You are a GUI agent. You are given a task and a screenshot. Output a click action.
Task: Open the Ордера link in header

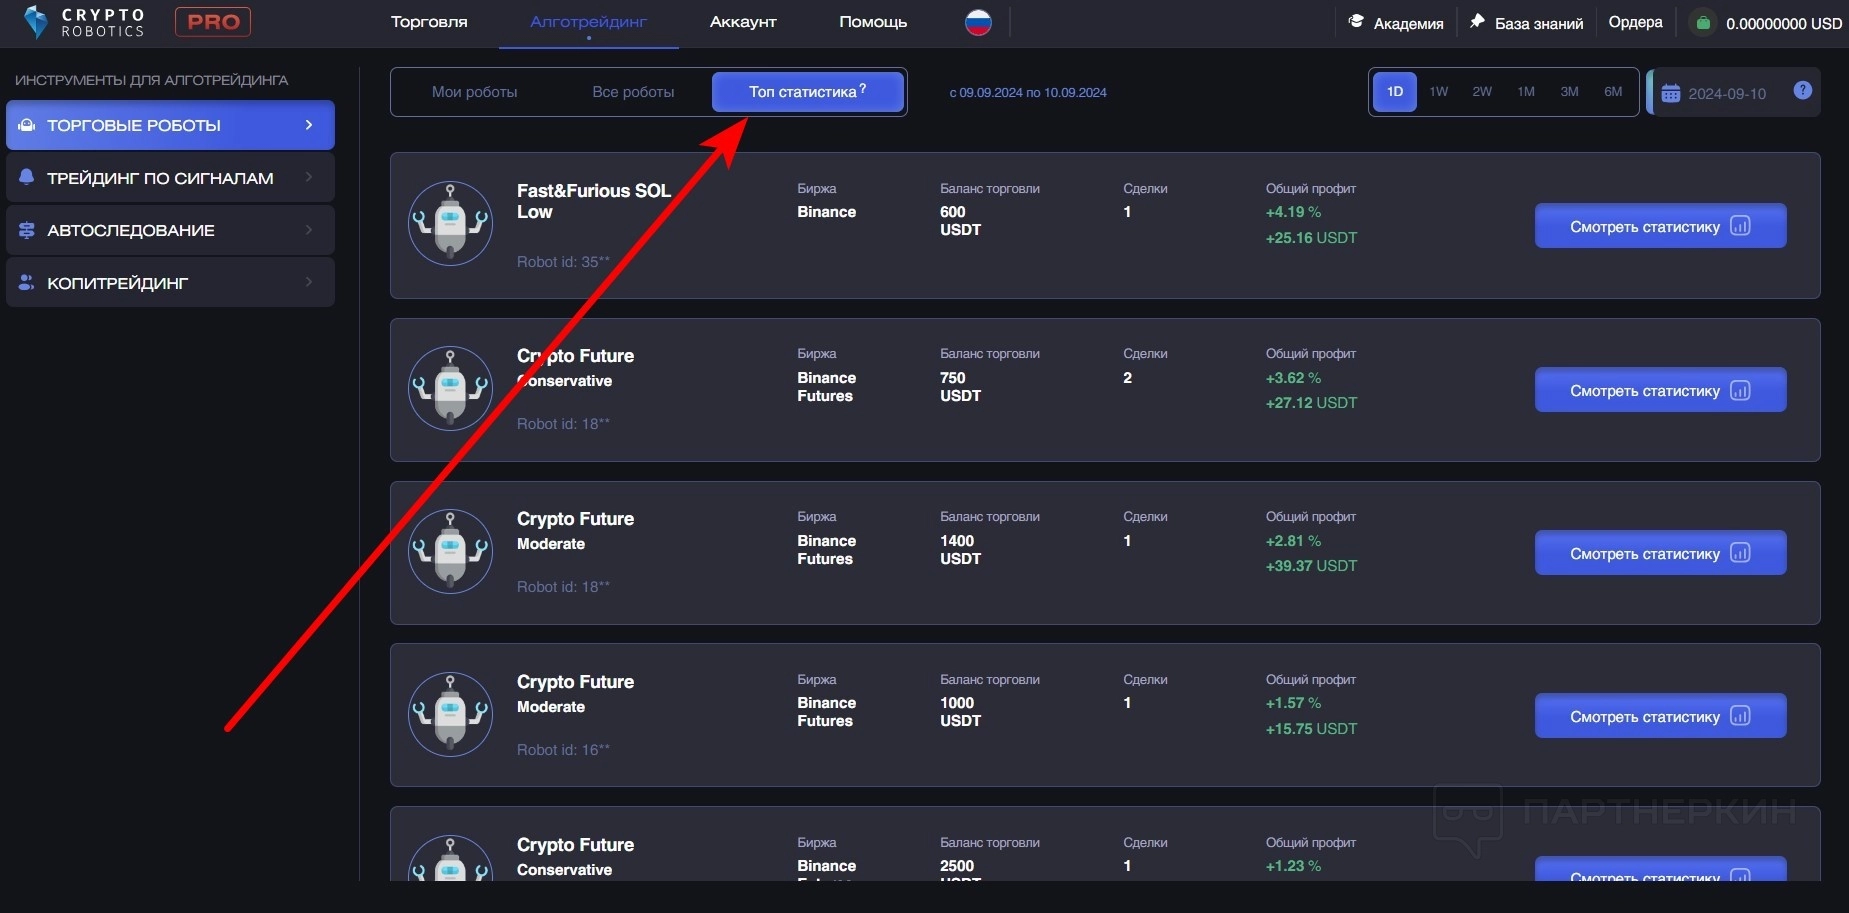click(x=1635, y=22)
